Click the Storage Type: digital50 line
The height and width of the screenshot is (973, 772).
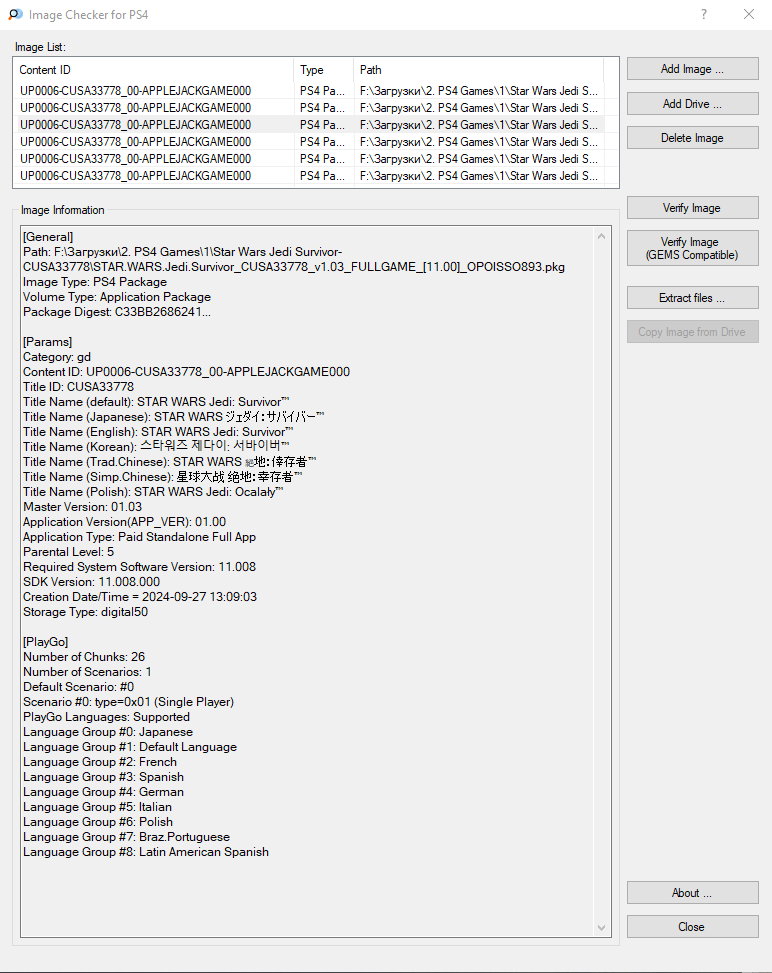pyautogui.click(x=86, y=612)
